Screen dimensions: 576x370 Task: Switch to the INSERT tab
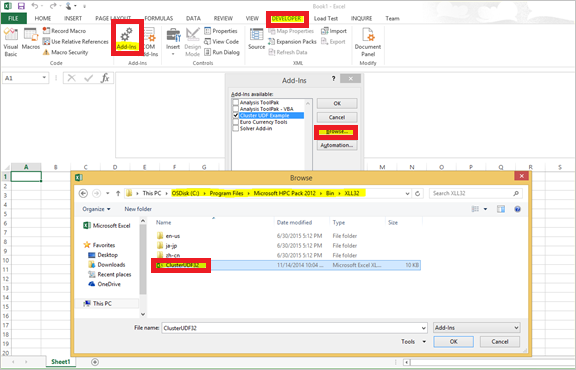tap(73, 18)
